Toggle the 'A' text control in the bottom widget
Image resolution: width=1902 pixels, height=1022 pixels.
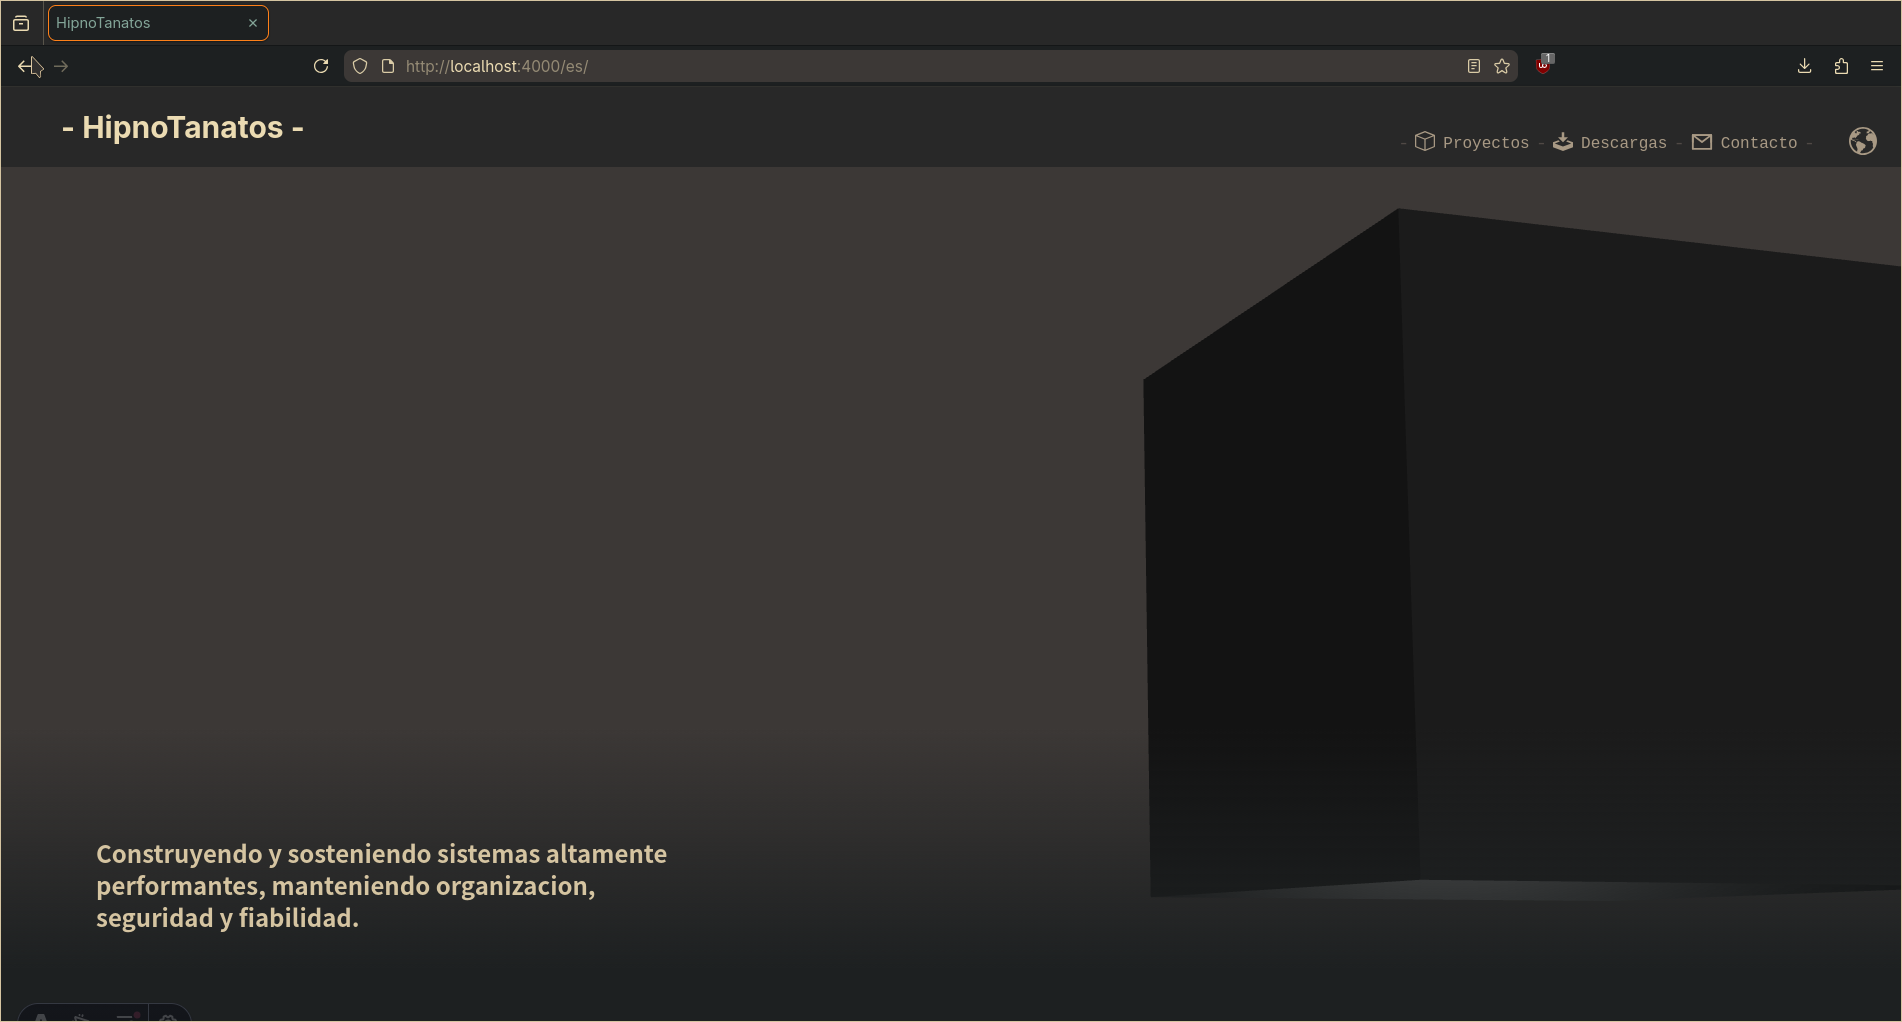tap(41, 1018)
